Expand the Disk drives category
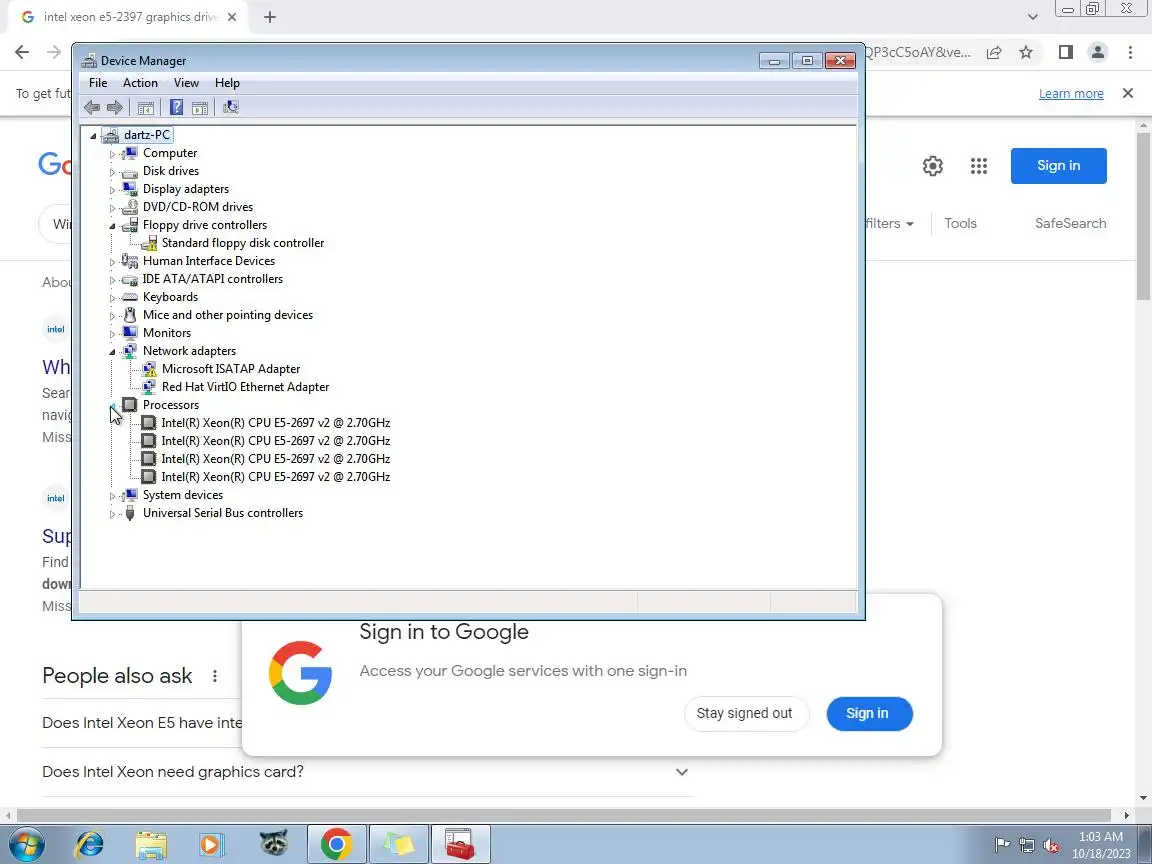This screenshot has height=864, width=1152. pos(112,172)
